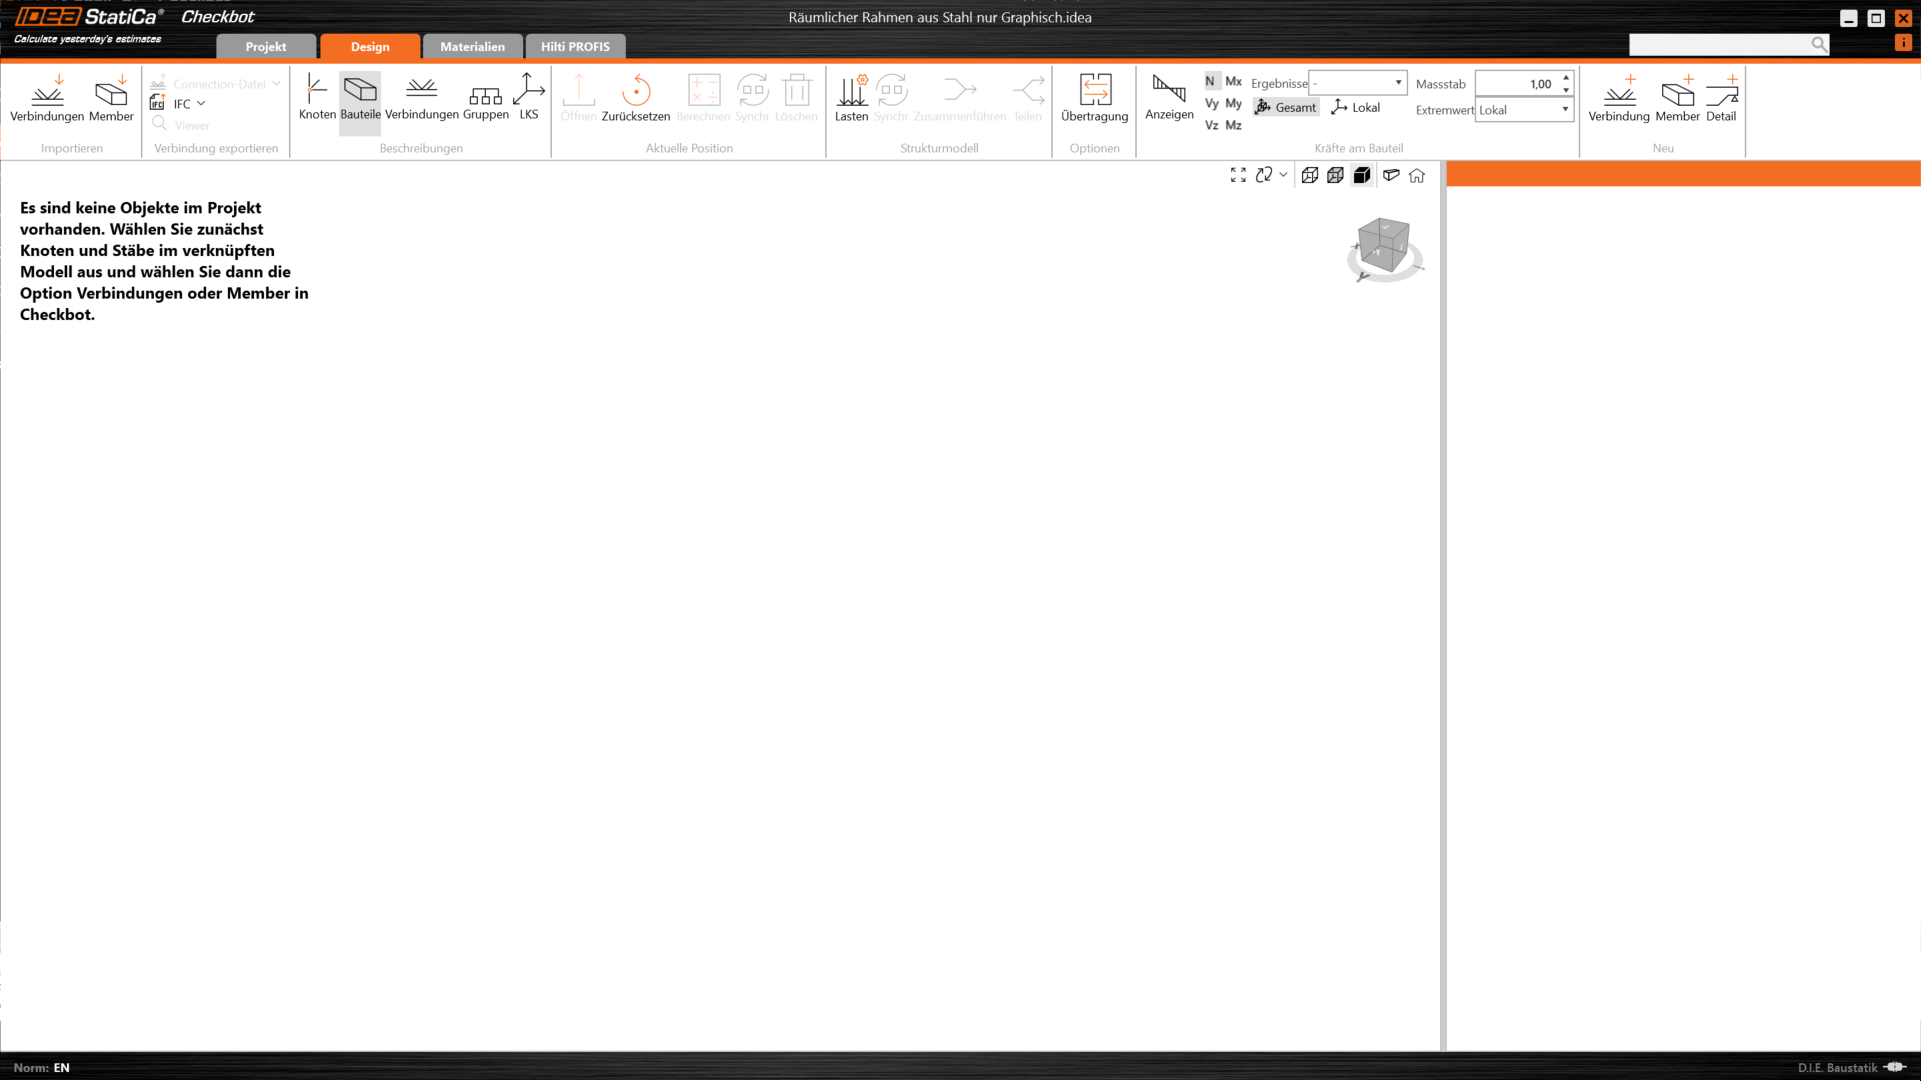
Task: Select the Lokal coordinate option
Action: click(1356, 107)
